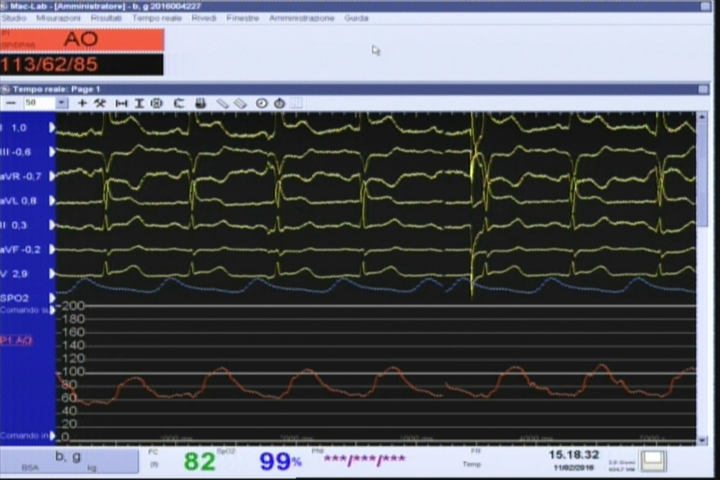Click the Tempo reale pane's small title icon
720x480 pixels.
click(5, 89)
